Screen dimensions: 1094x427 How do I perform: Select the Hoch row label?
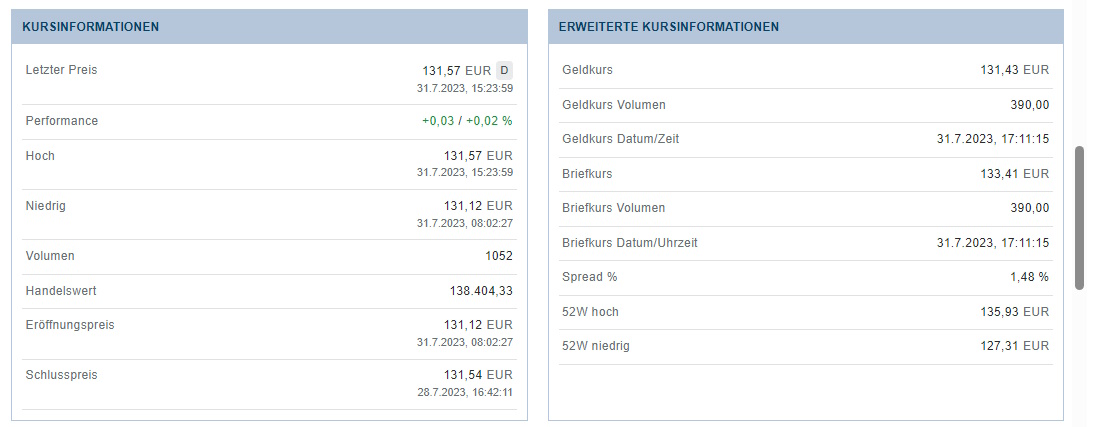(x=40, y=156)
